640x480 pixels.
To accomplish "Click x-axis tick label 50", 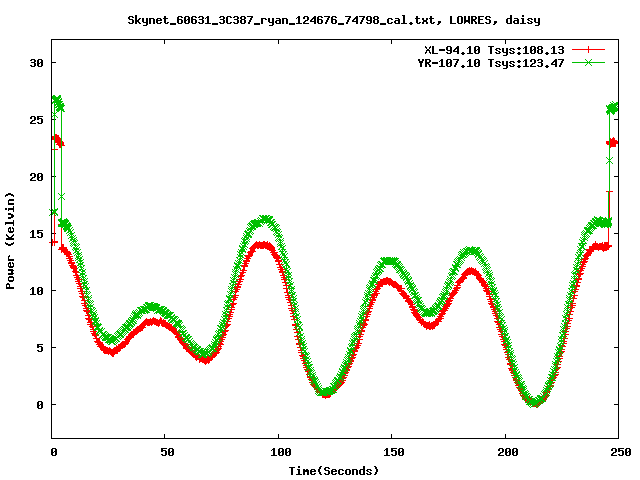I will click(x=167, y=452).
